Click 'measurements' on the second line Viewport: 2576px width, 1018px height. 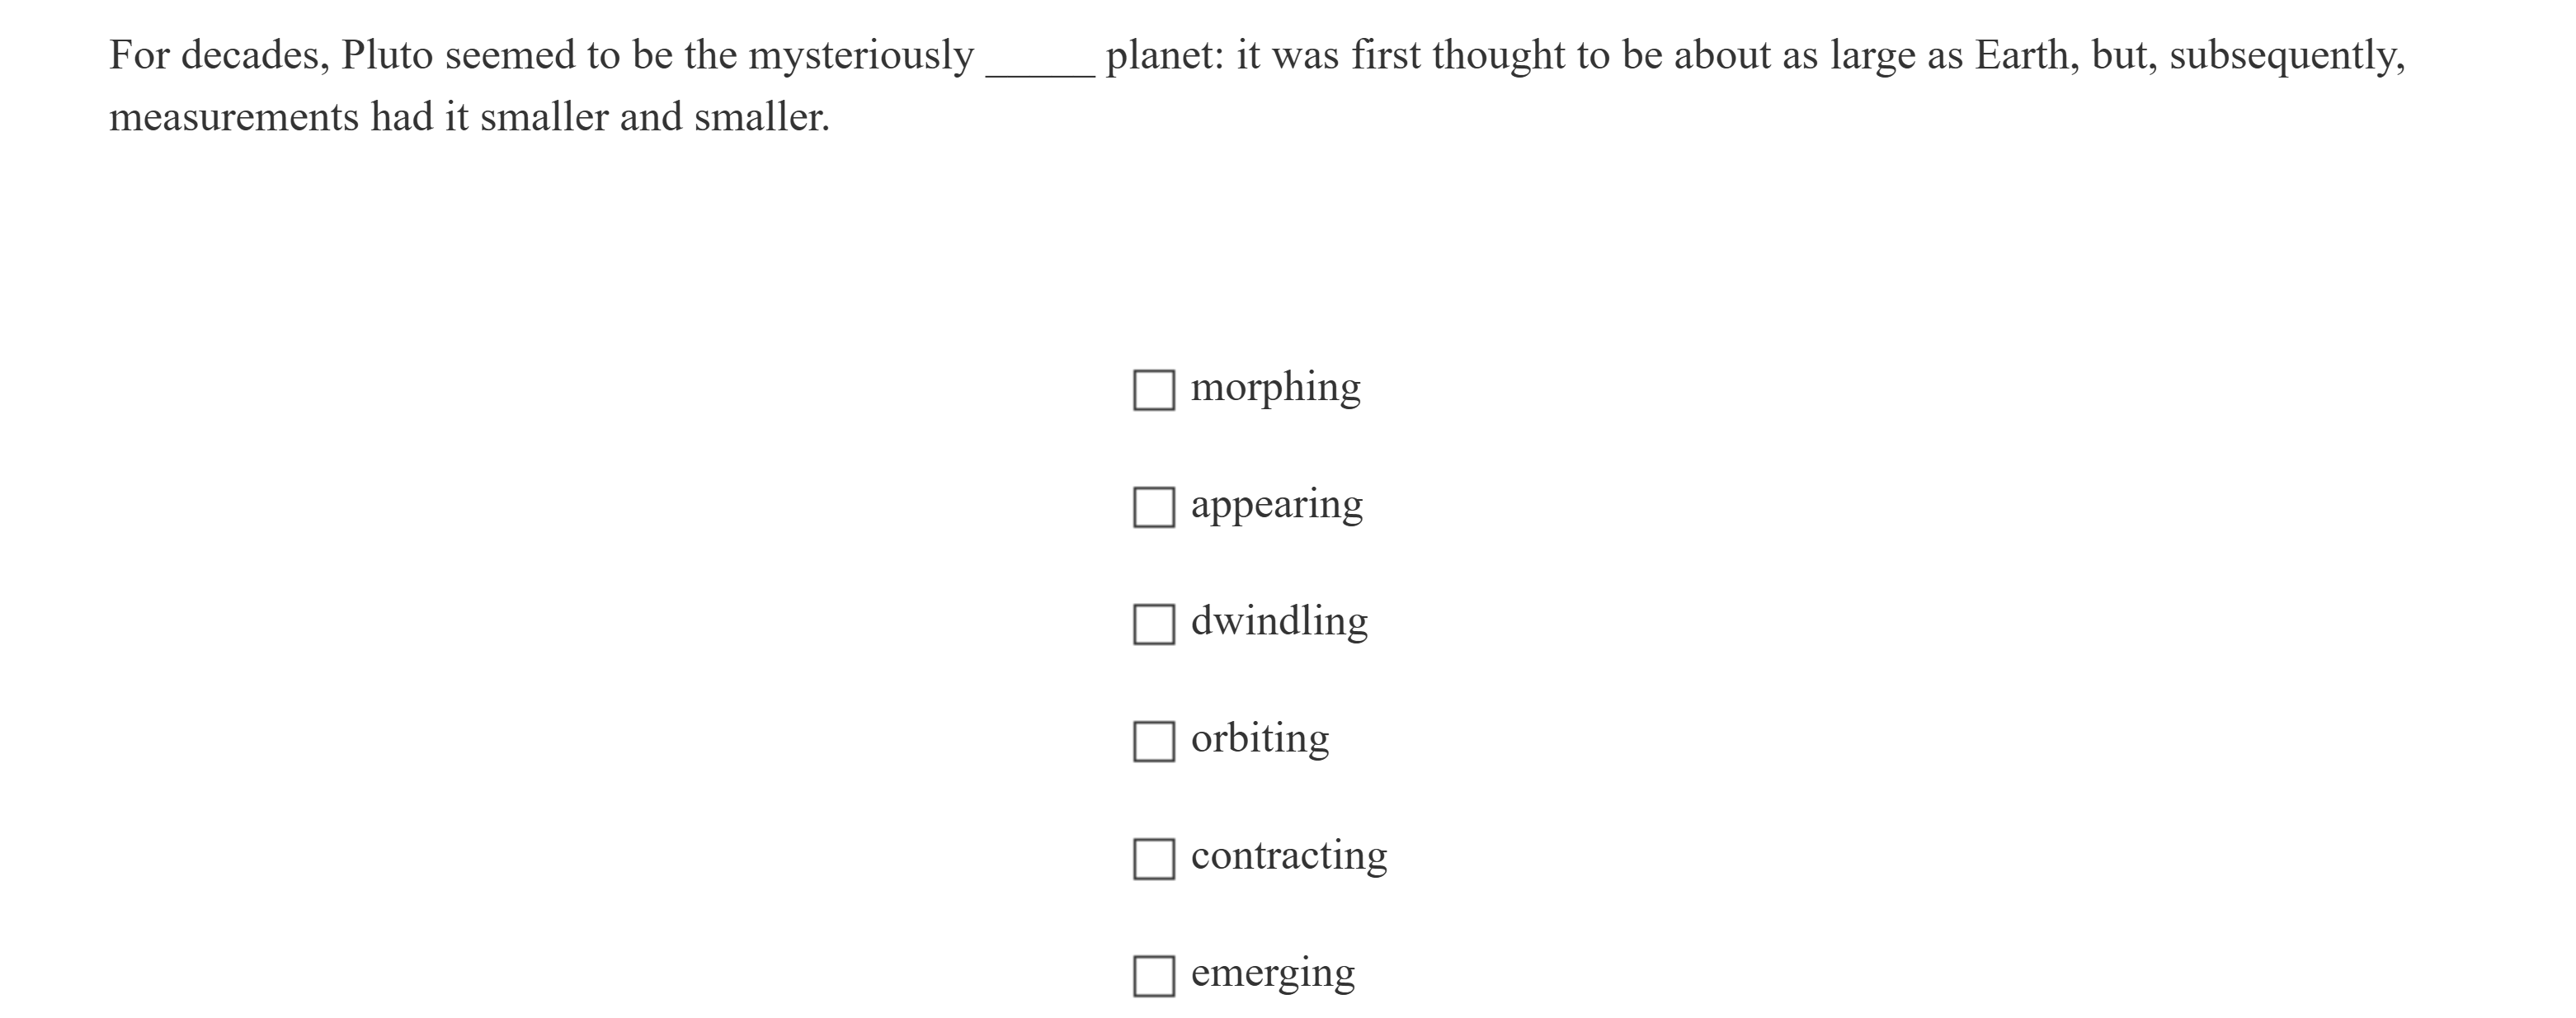tap(234, 117)
